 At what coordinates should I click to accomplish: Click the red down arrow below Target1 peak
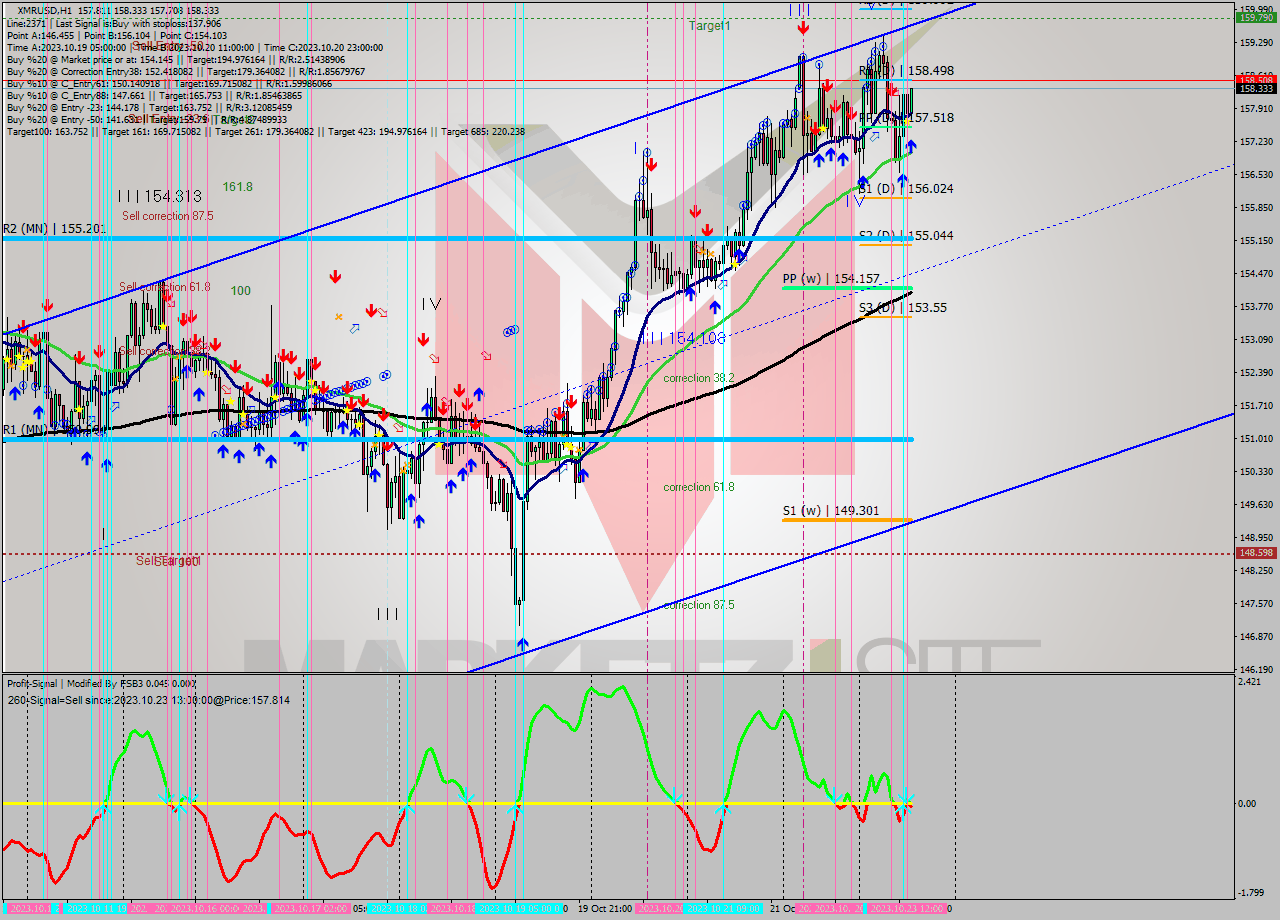point(803,29)
